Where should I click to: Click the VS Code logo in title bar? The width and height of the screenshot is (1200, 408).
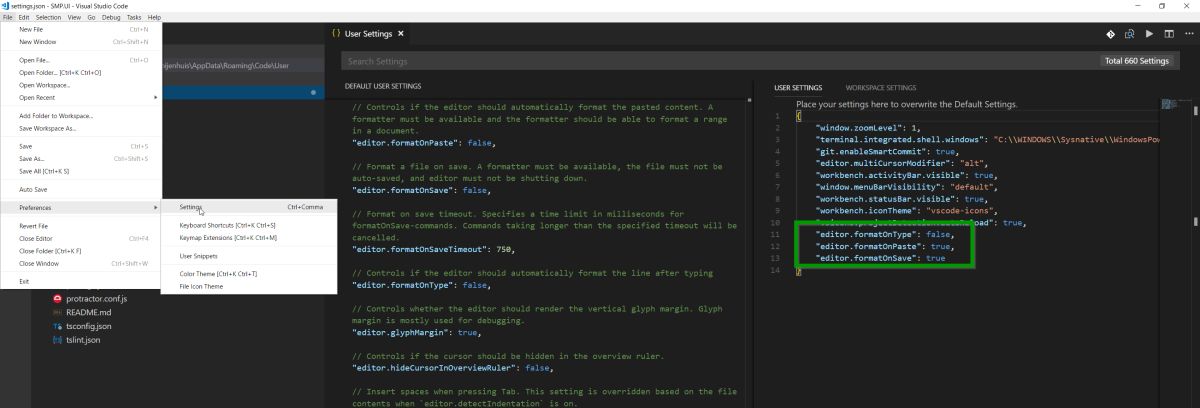click(6, 6)
